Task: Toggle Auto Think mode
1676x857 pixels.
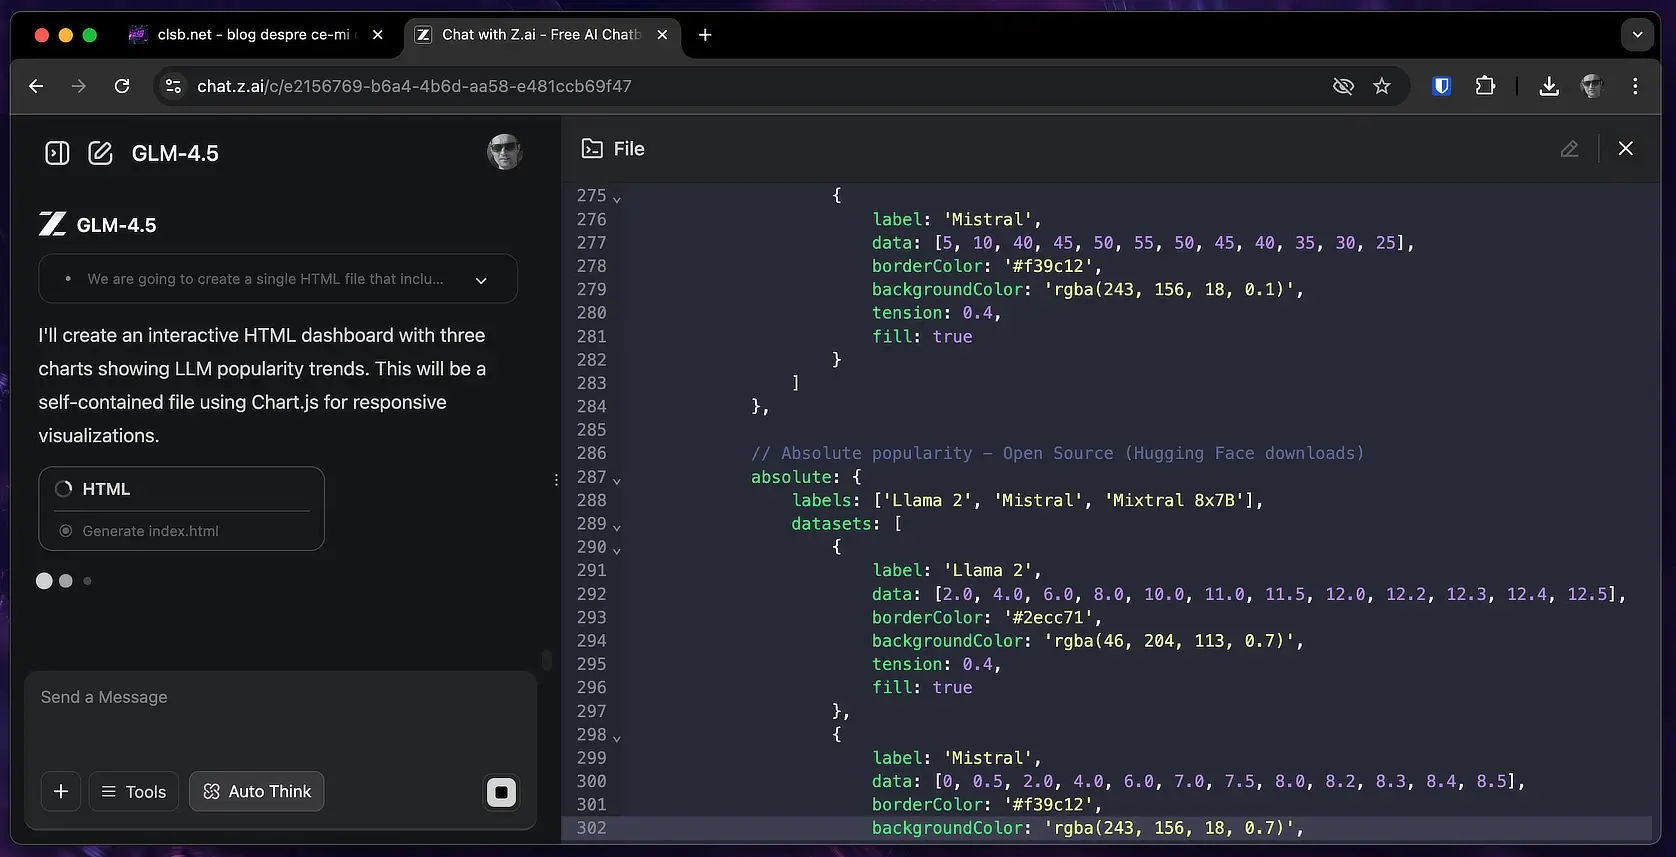Action: click(x=257, y=791)
